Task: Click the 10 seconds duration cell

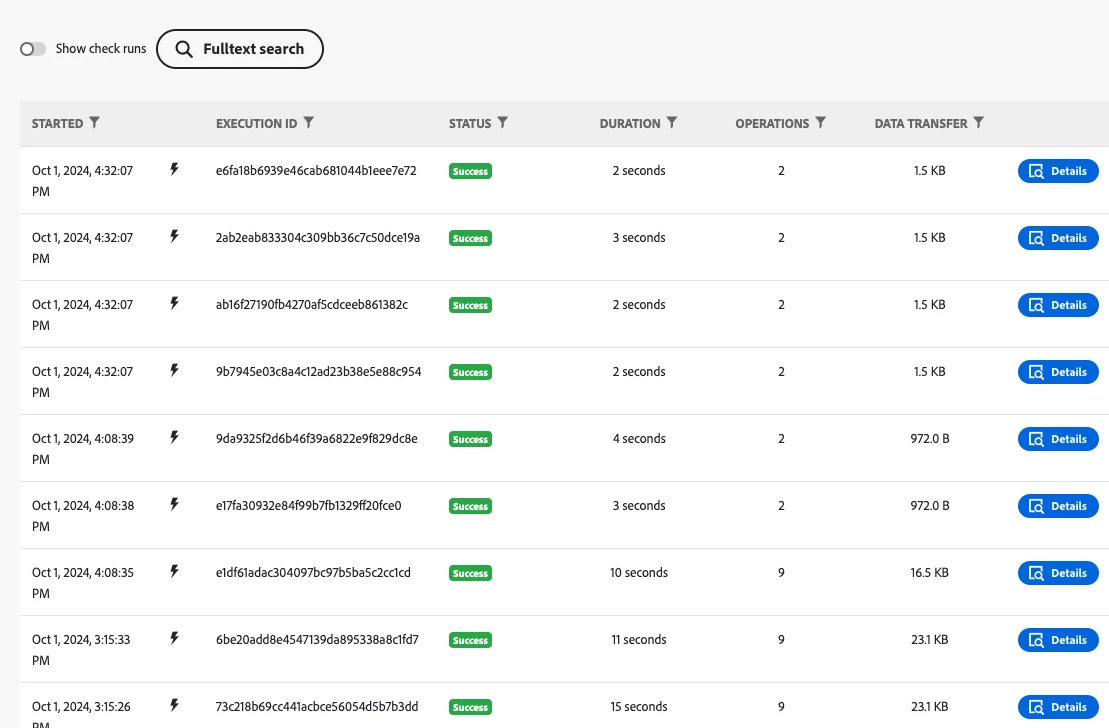Action: (639, 572)
